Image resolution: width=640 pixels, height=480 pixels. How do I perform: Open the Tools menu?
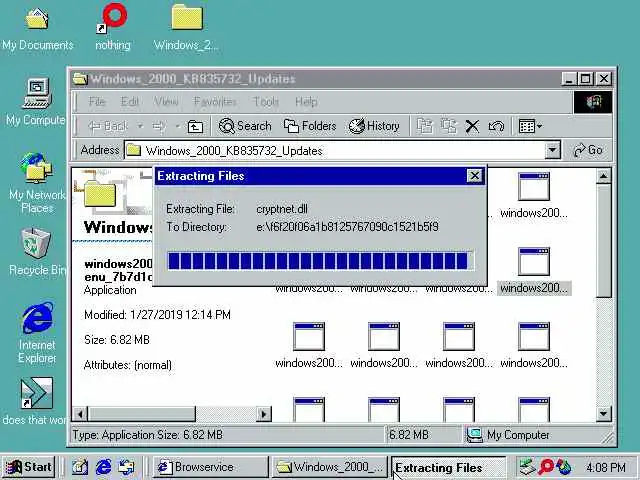click(266, 102)
